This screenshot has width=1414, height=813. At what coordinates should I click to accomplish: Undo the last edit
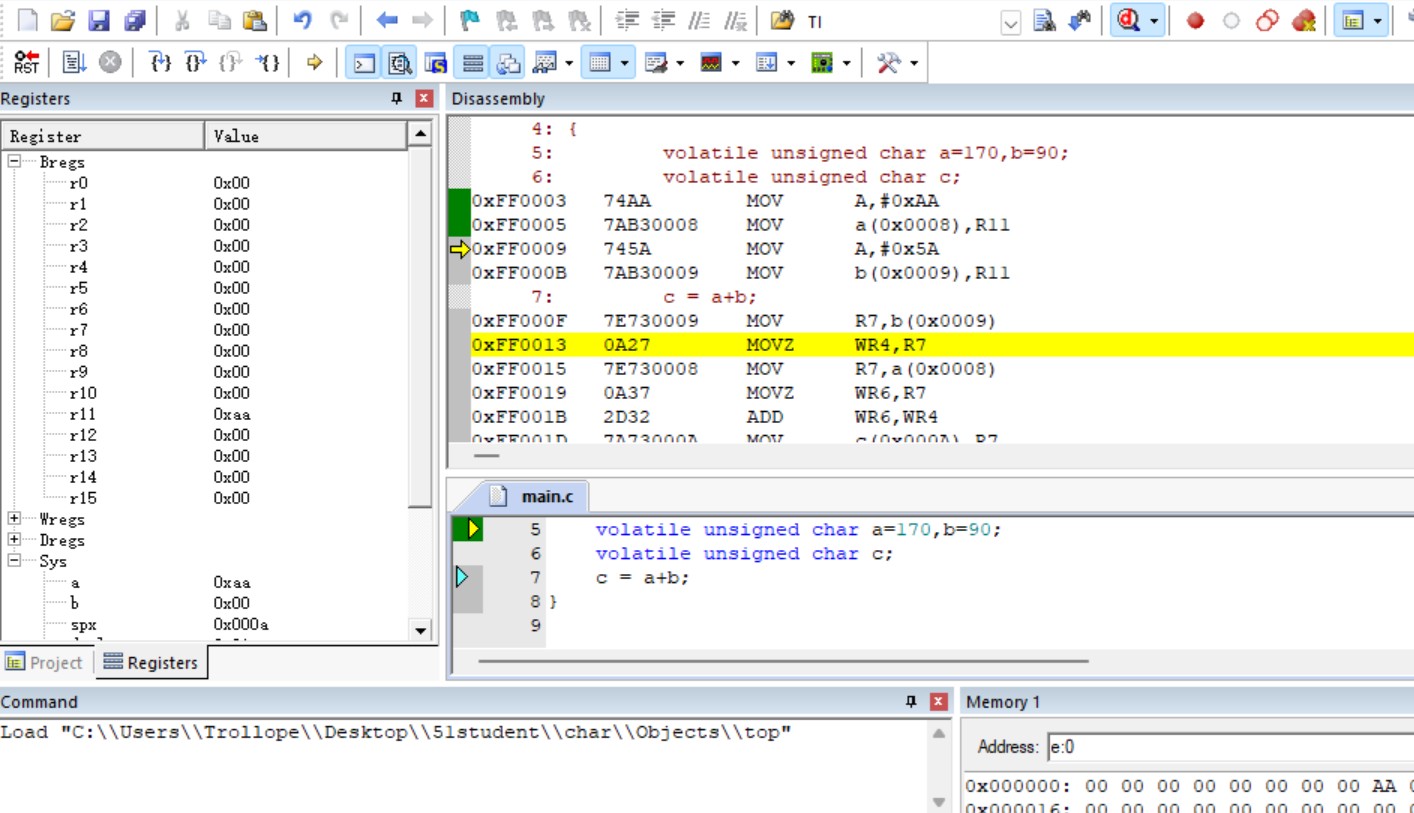[x=302, y=20]
